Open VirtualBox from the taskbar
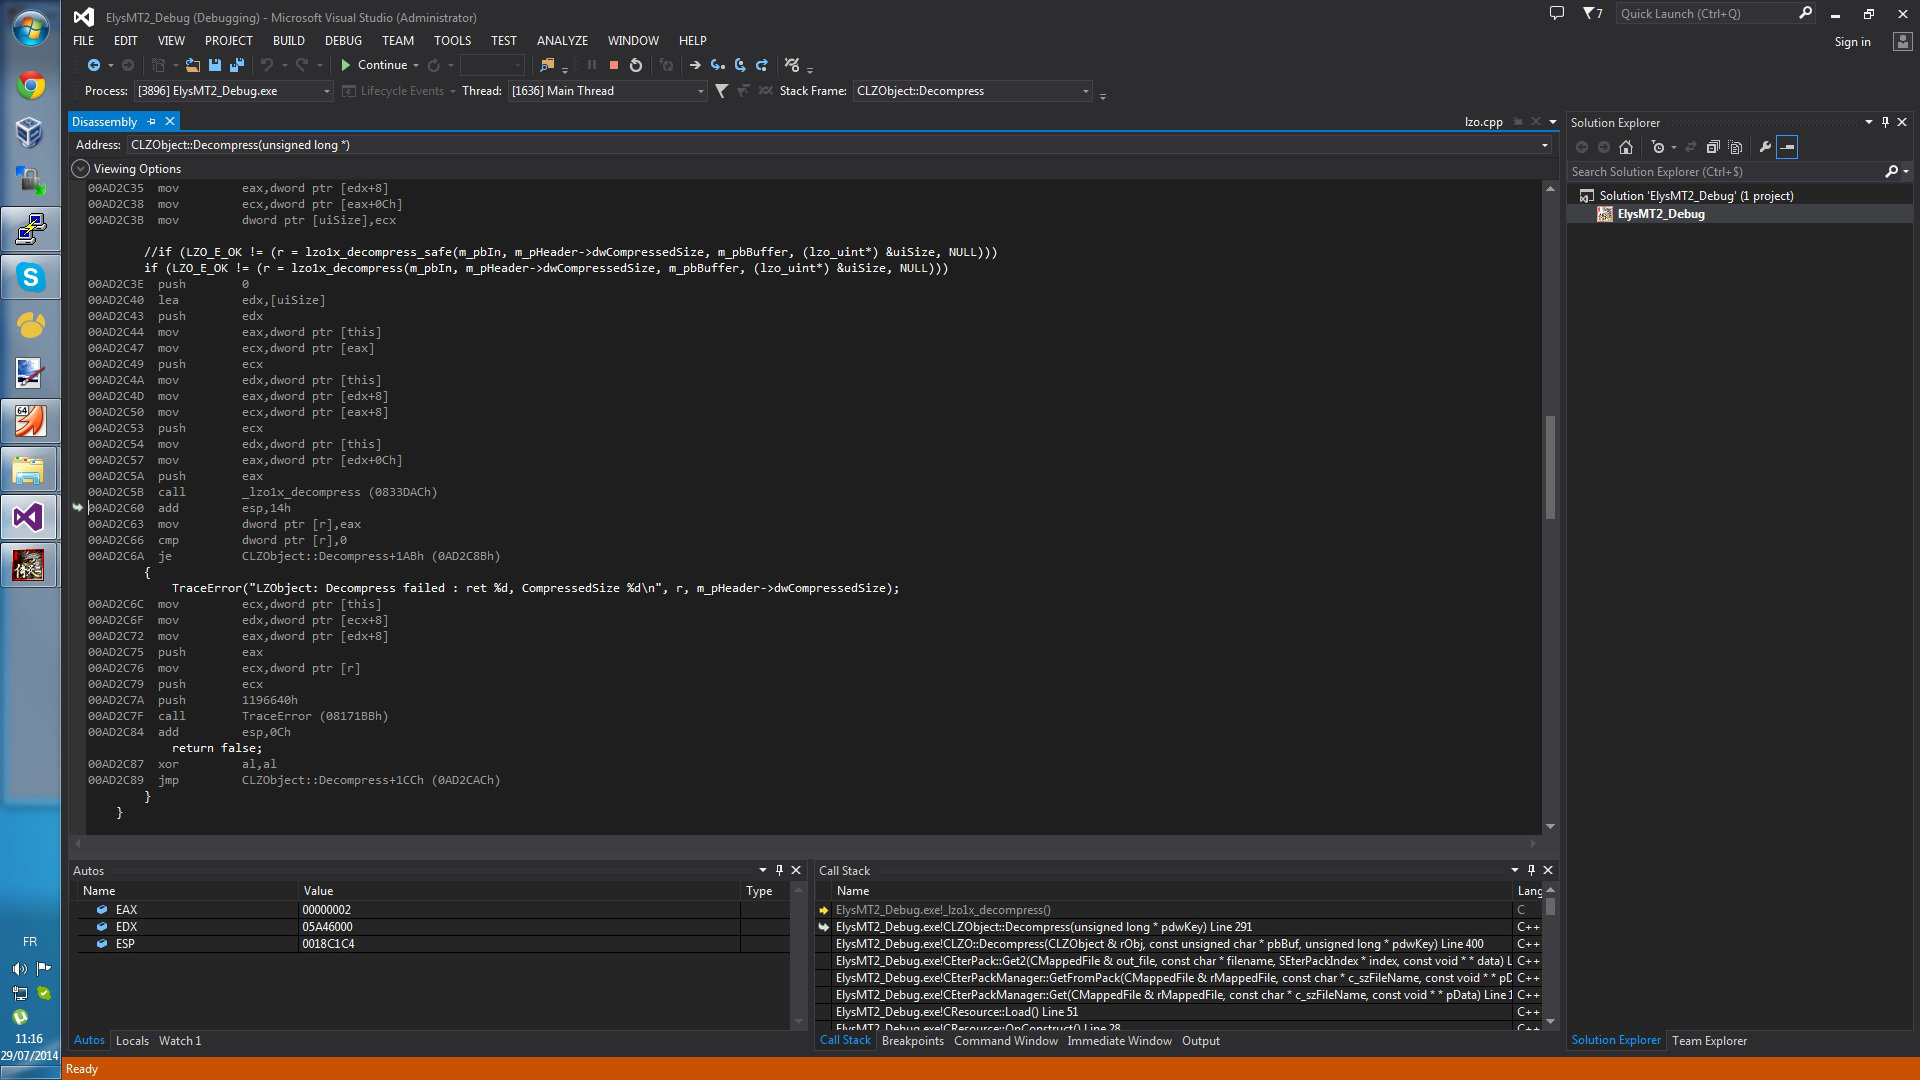This screenshot has width=1920, height=1080. pos(30,133)
